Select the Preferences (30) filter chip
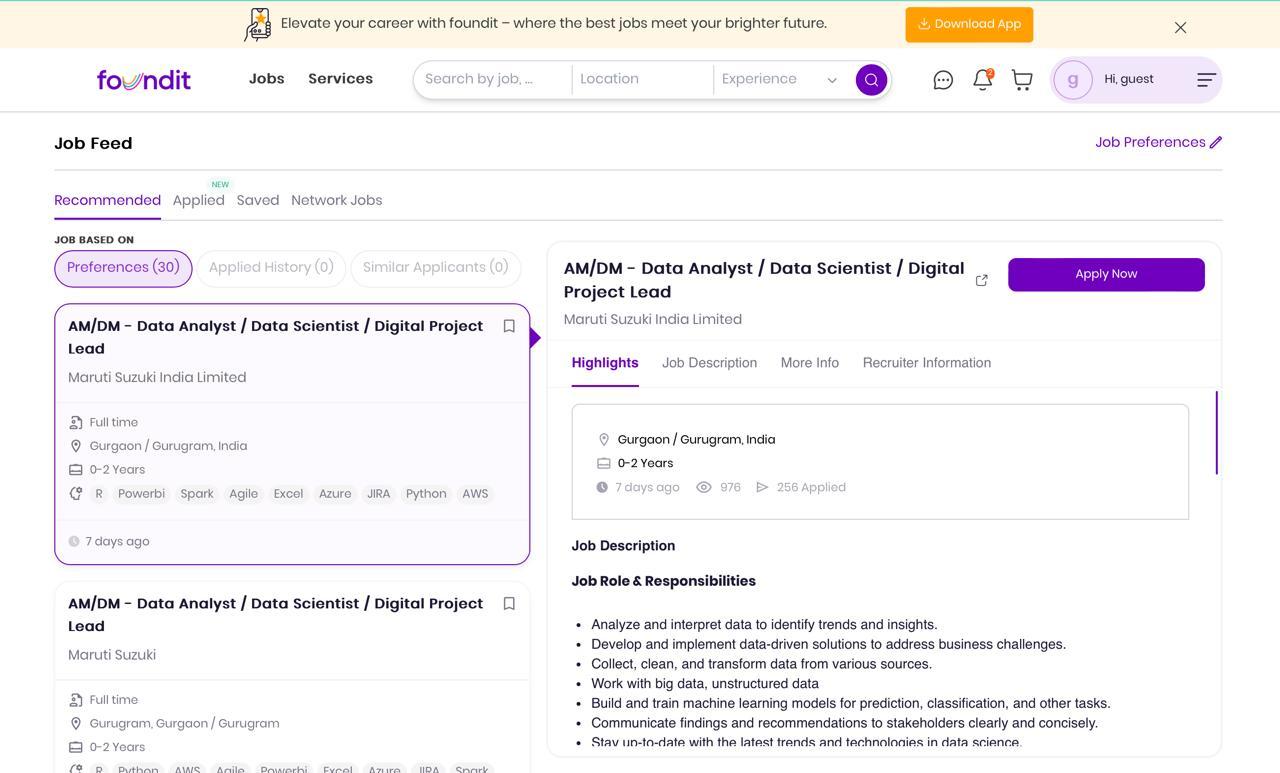The width and height of the screenshot is (1280, 773). (x=123, y=268)
